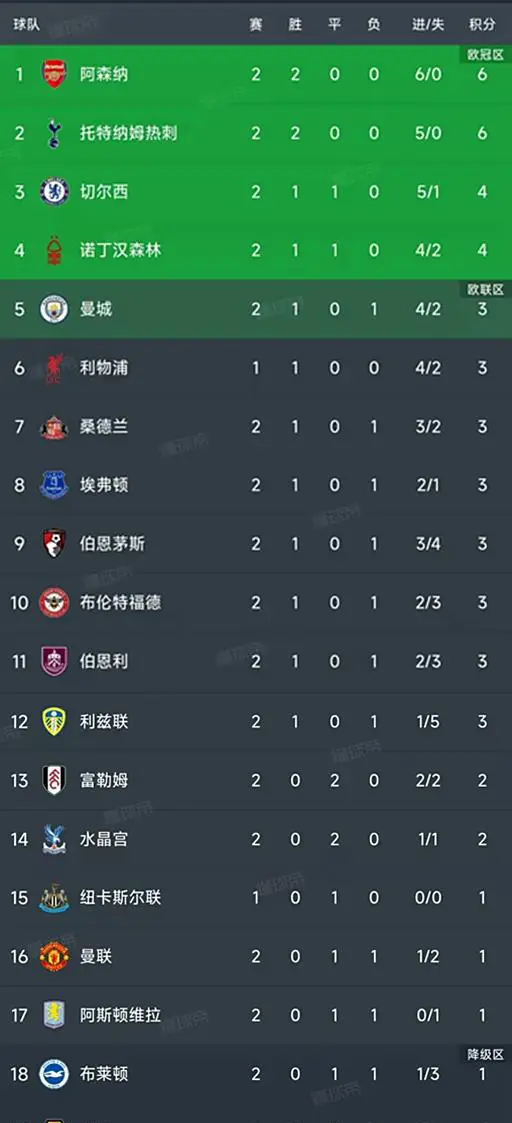Open the Chelsea club badge

click(54, 191)
